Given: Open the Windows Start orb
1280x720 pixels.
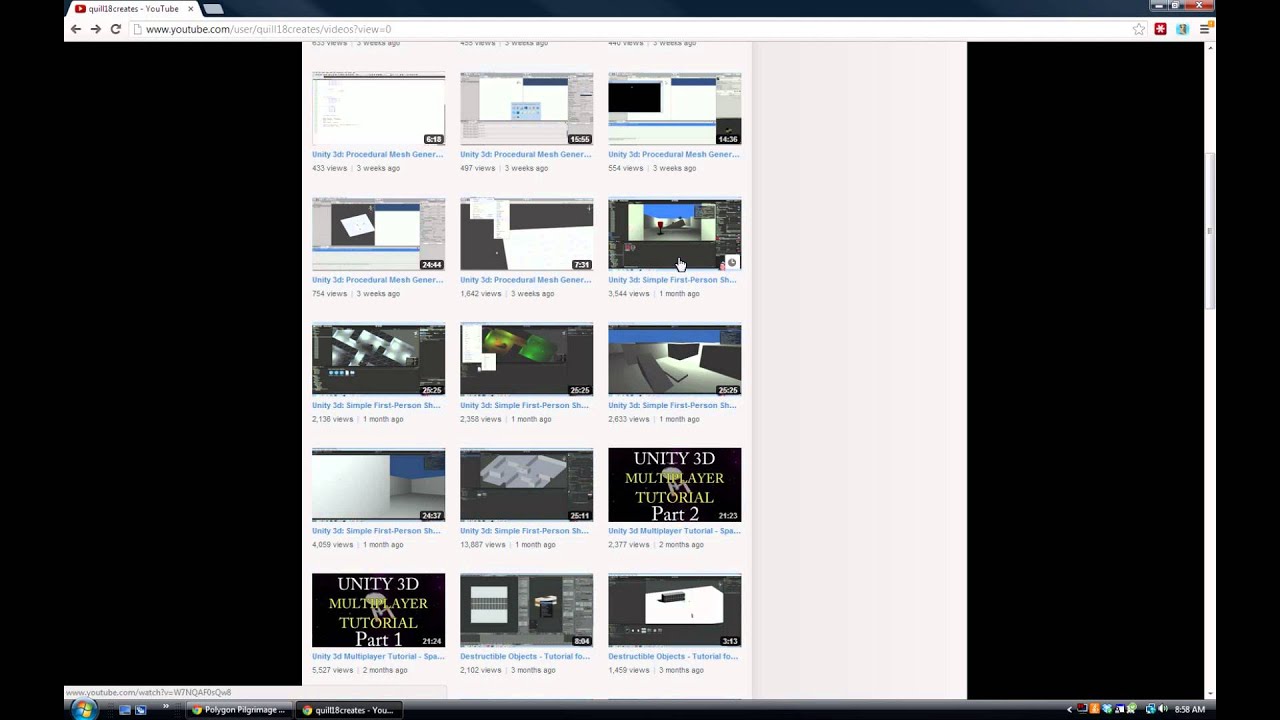Looking at the screenshot, I should (x=84, y=709).
